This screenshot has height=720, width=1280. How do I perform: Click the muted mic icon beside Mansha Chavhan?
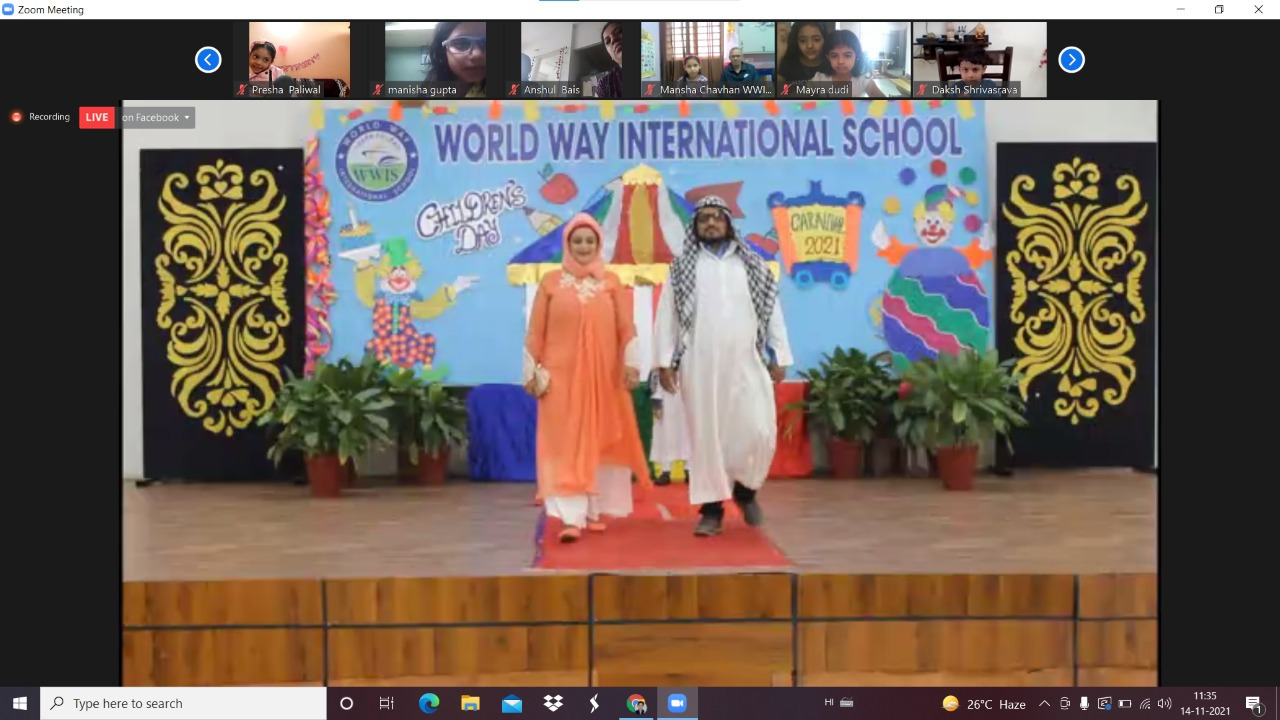[650, 90]
